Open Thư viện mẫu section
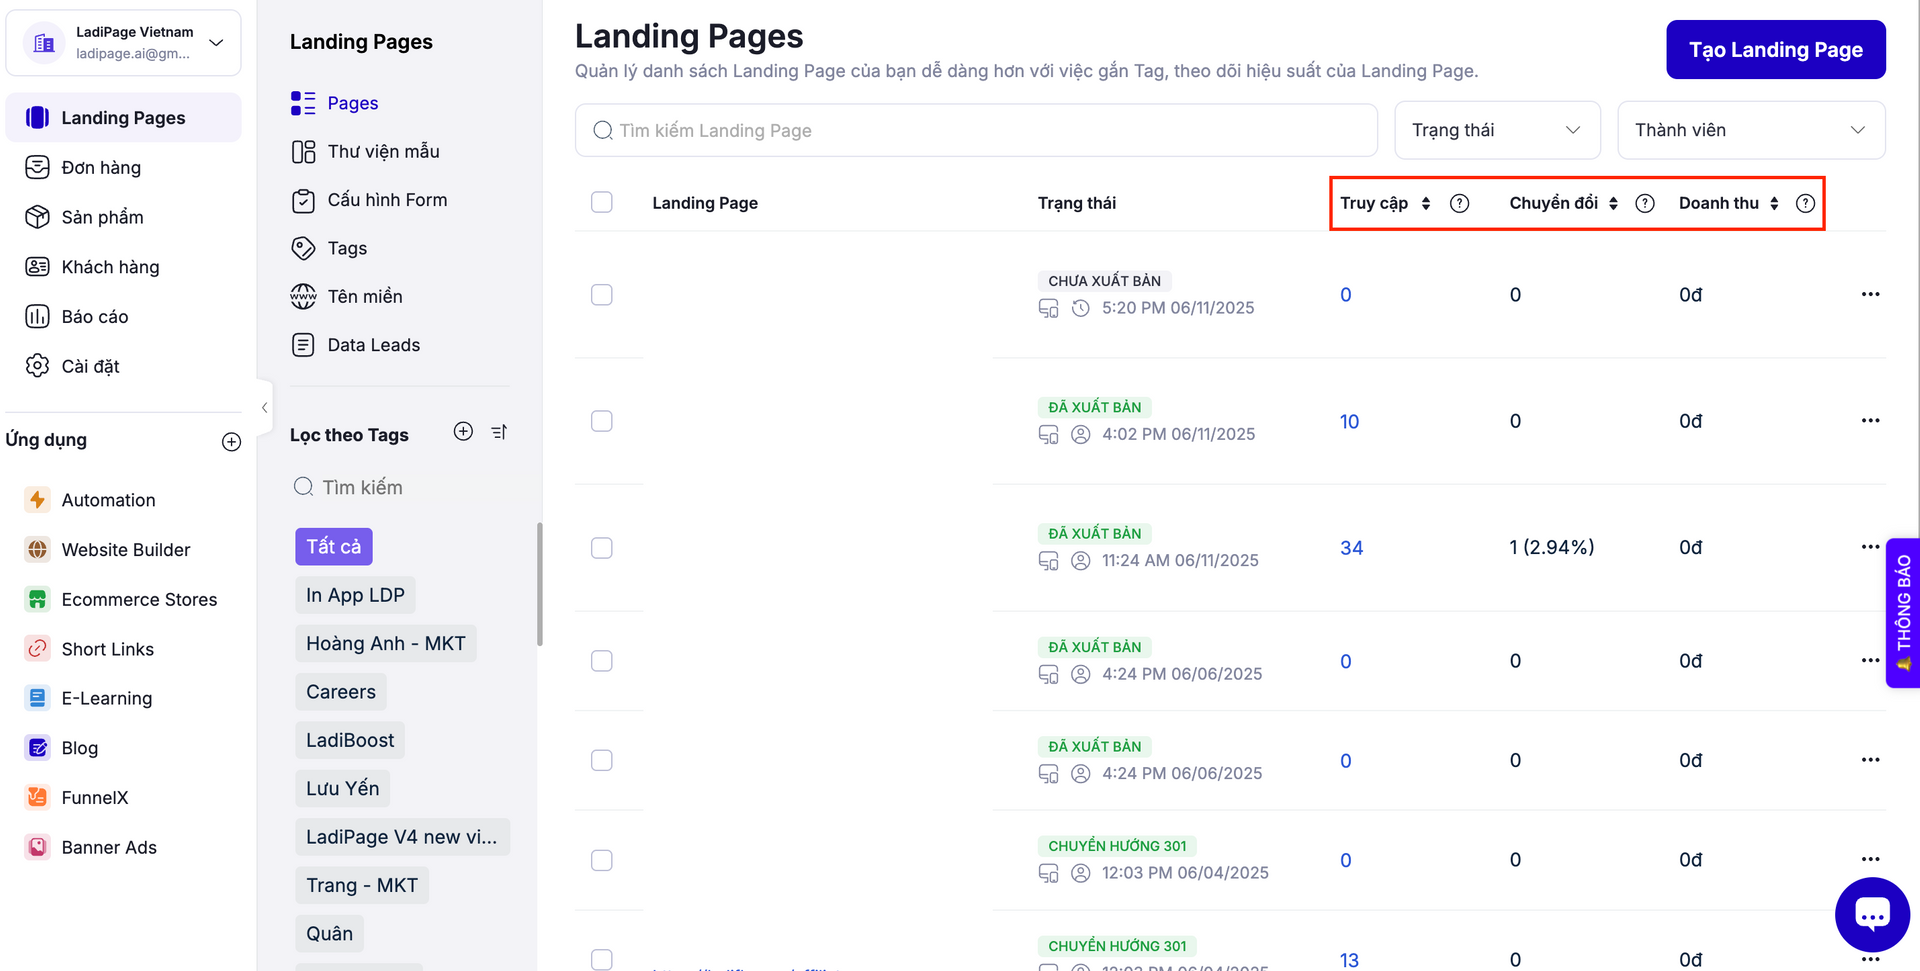 pos(383,152)
